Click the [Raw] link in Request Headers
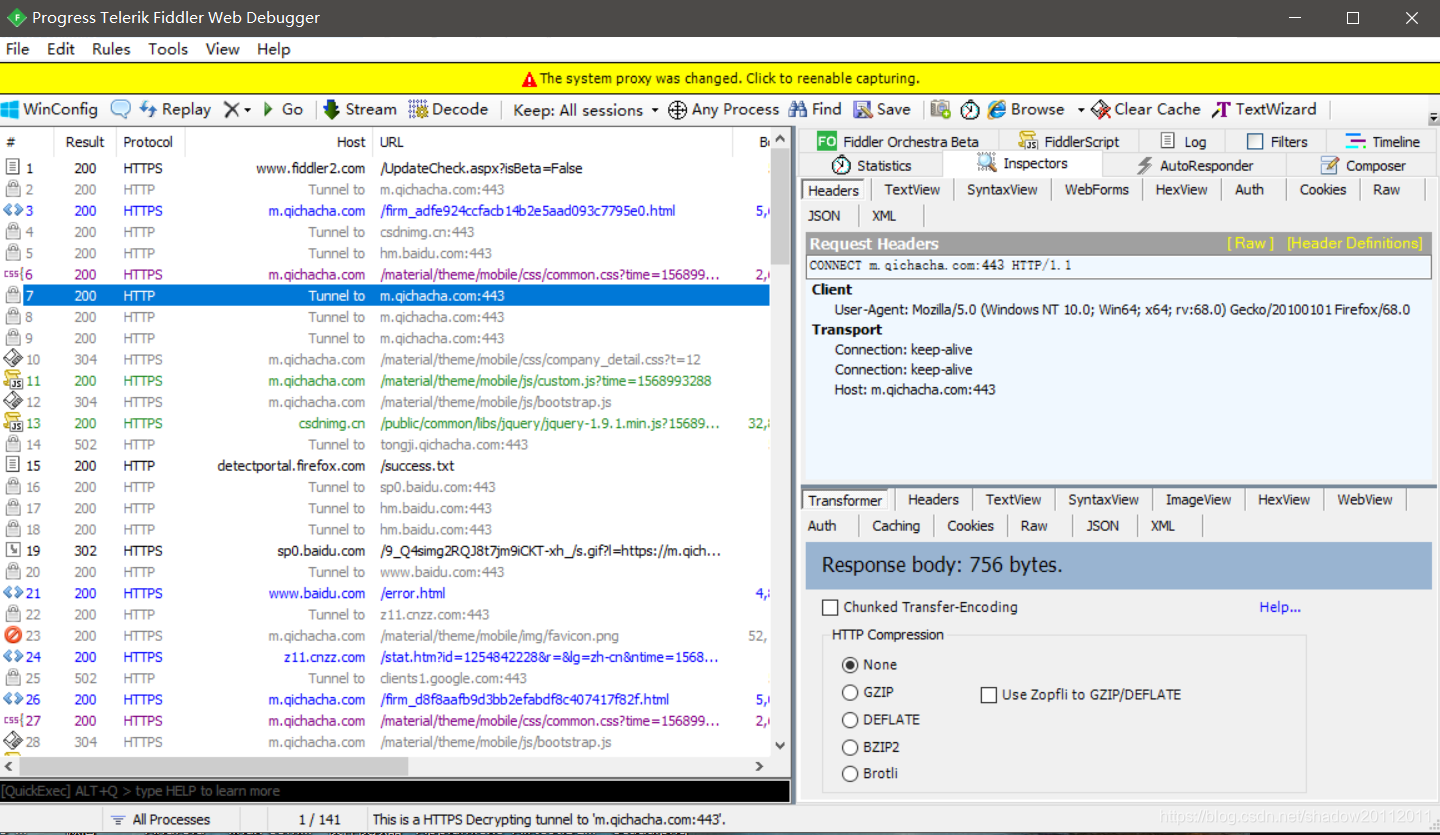1440x835 pixels. 1251,243
